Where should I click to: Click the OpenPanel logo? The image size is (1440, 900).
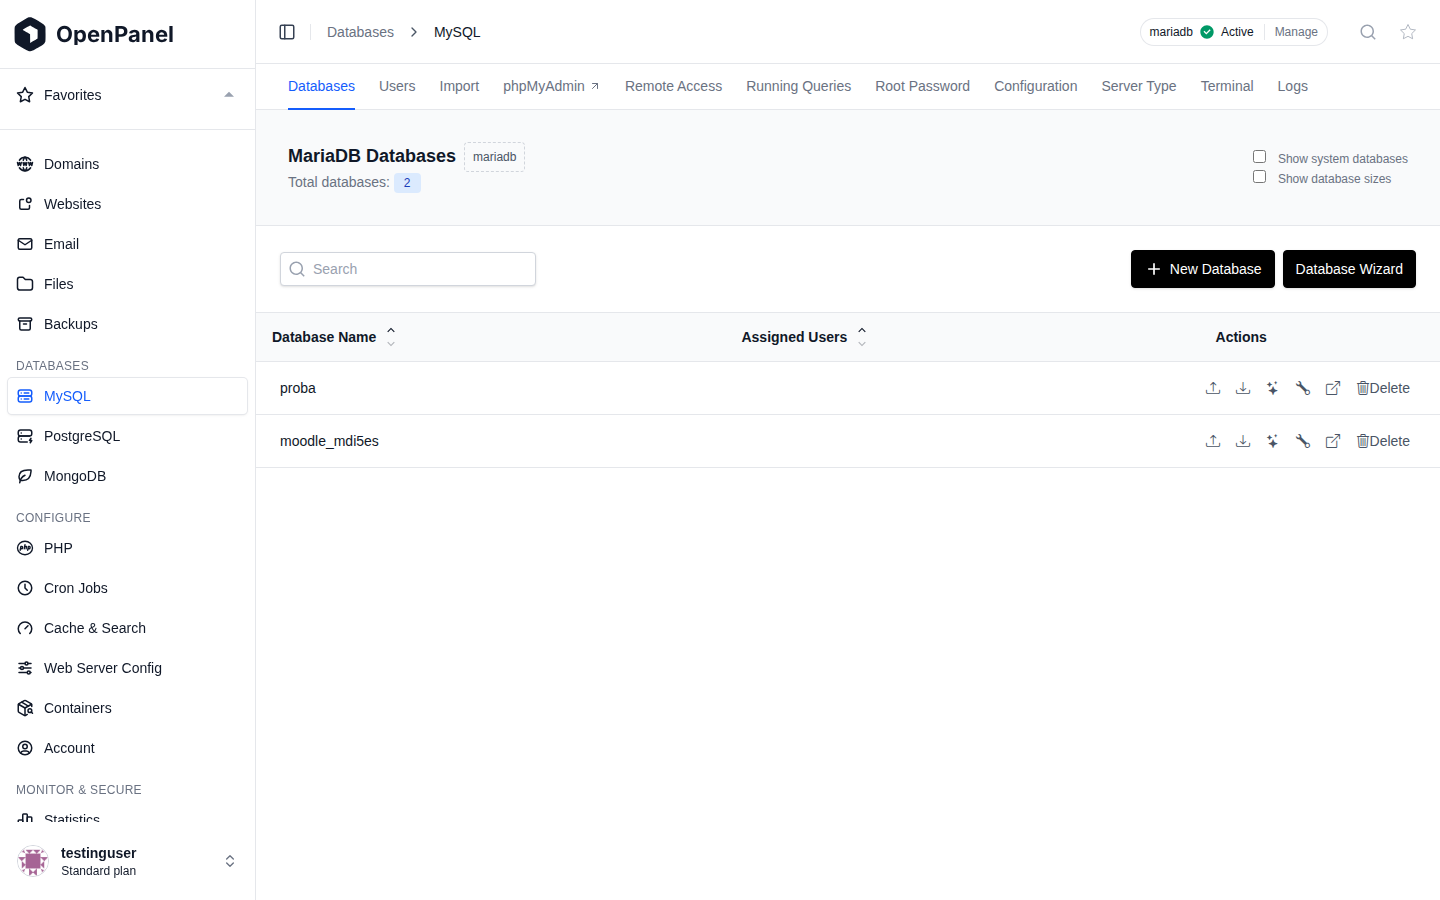click(x=94, y=34)
